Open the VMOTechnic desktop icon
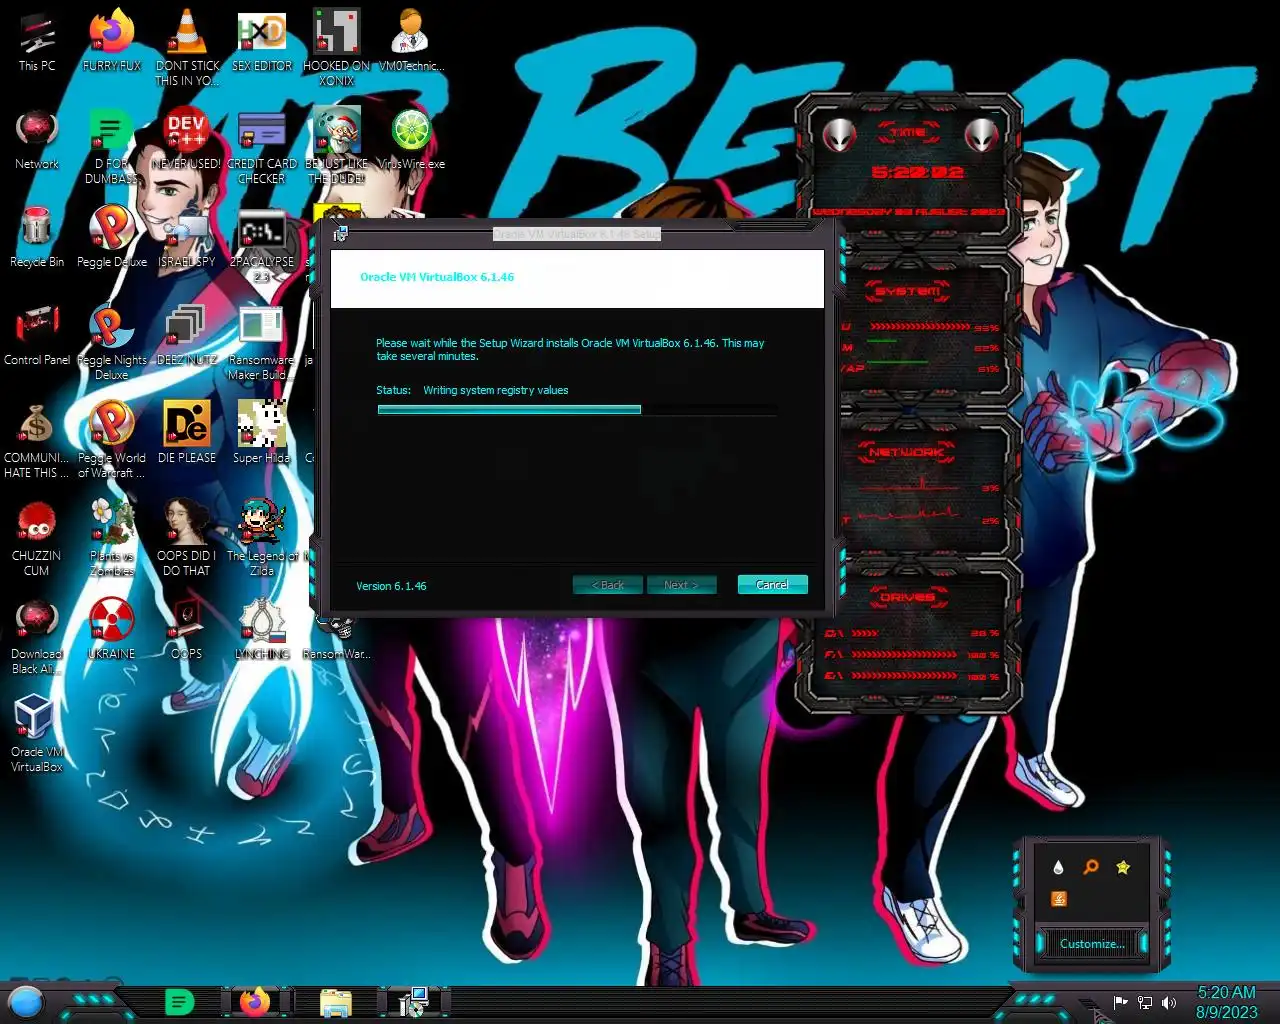 click(x=410, y=41)
